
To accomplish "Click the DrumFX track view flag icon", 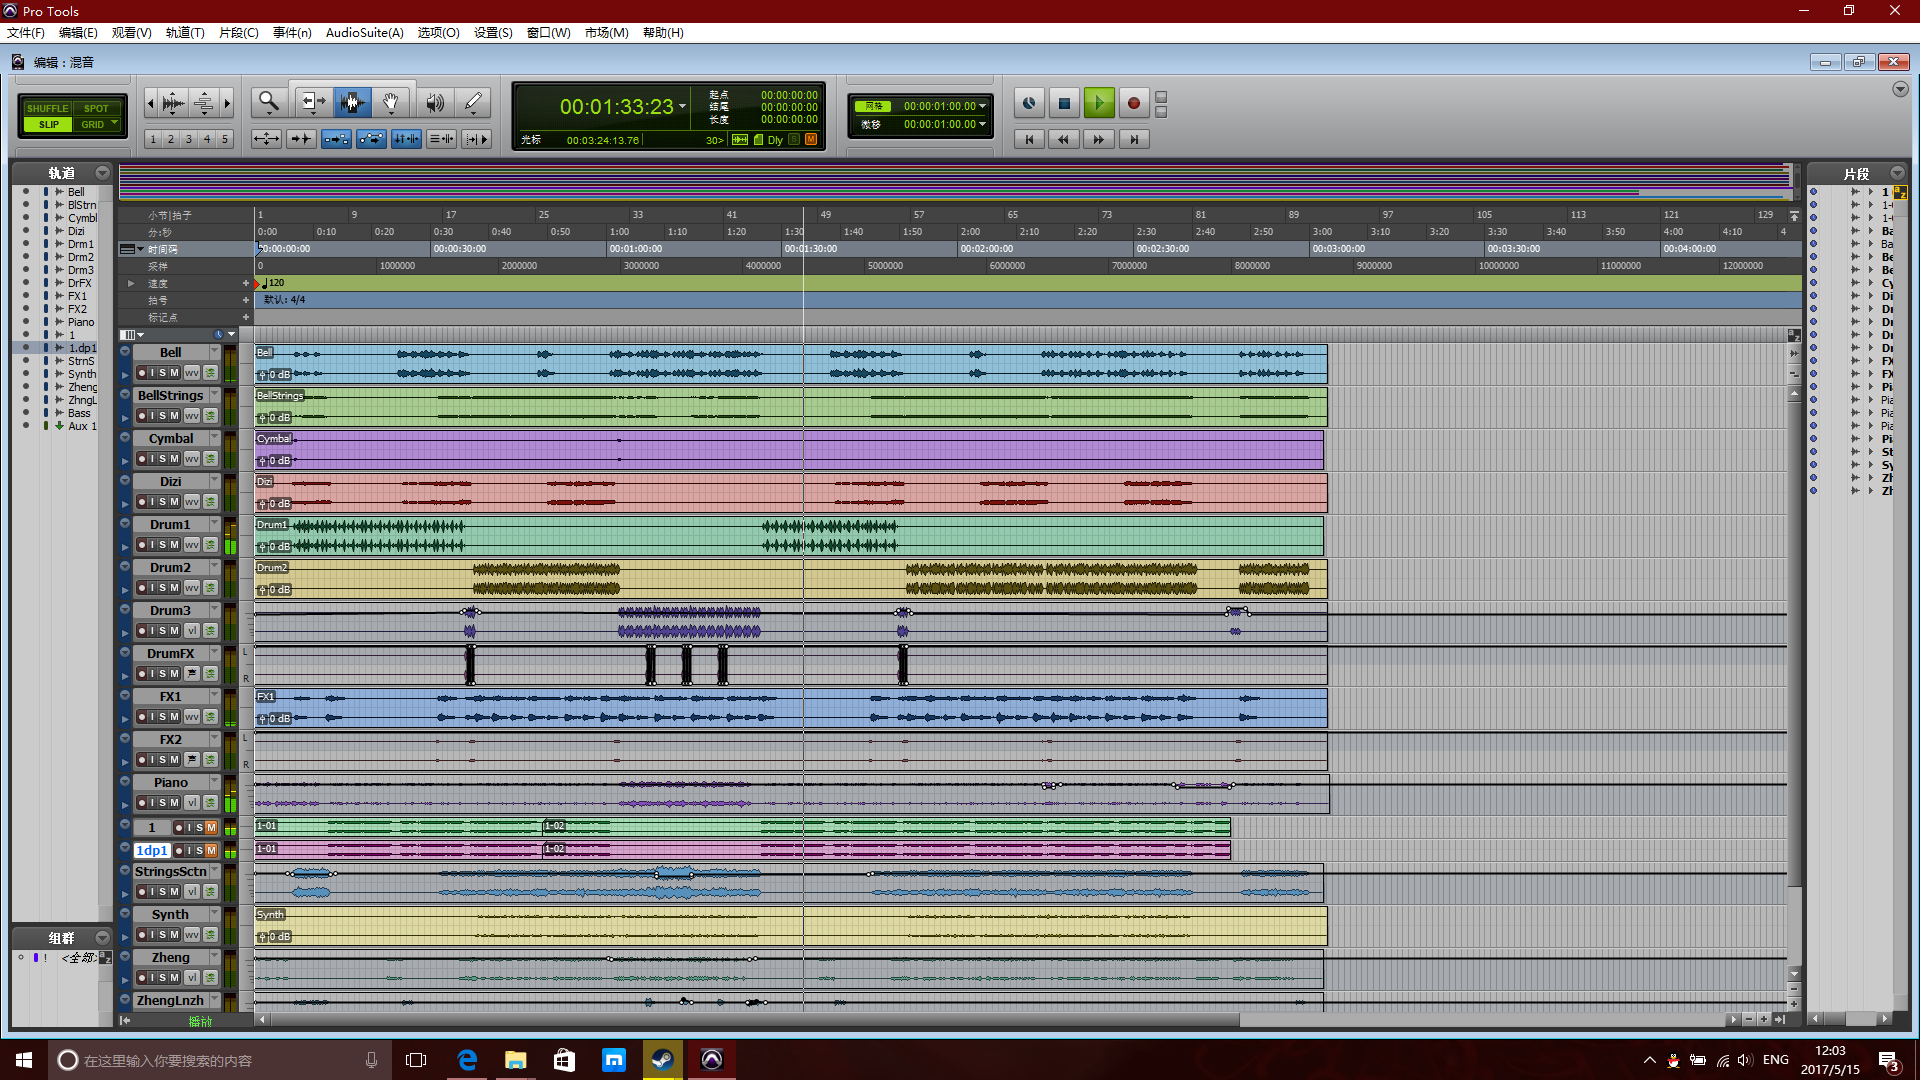I will (x=192, y=674).
